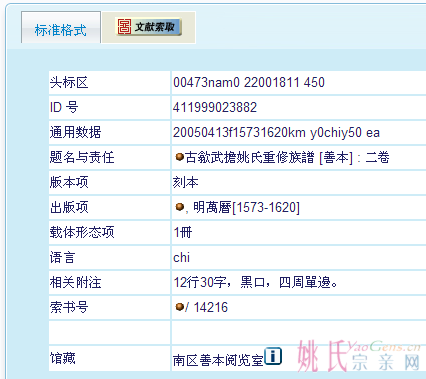Click the red seal icon on 文献索取
Image resolution: width=426 pixels, height=379 pixels.
(124, 26)
